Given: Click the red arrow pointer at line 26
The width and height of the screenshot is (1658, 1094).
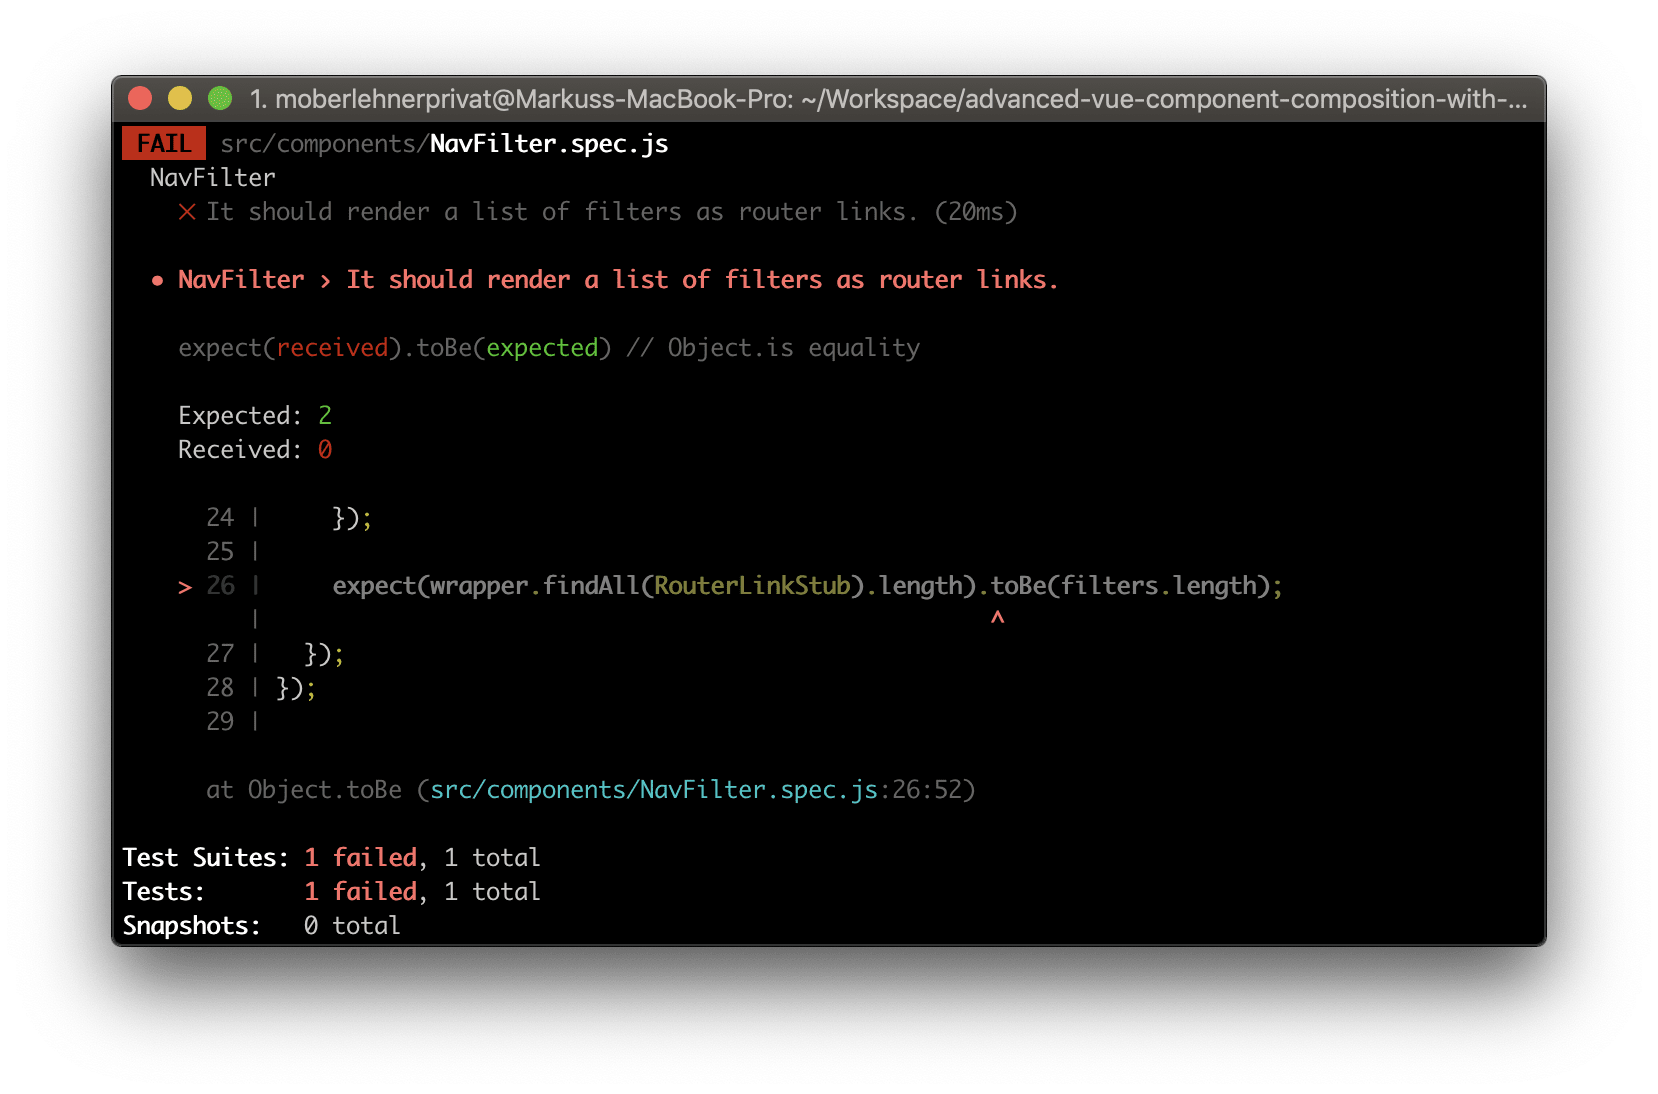Looking at the screenshot, I should pyautogui.click(x=185, y=587).
